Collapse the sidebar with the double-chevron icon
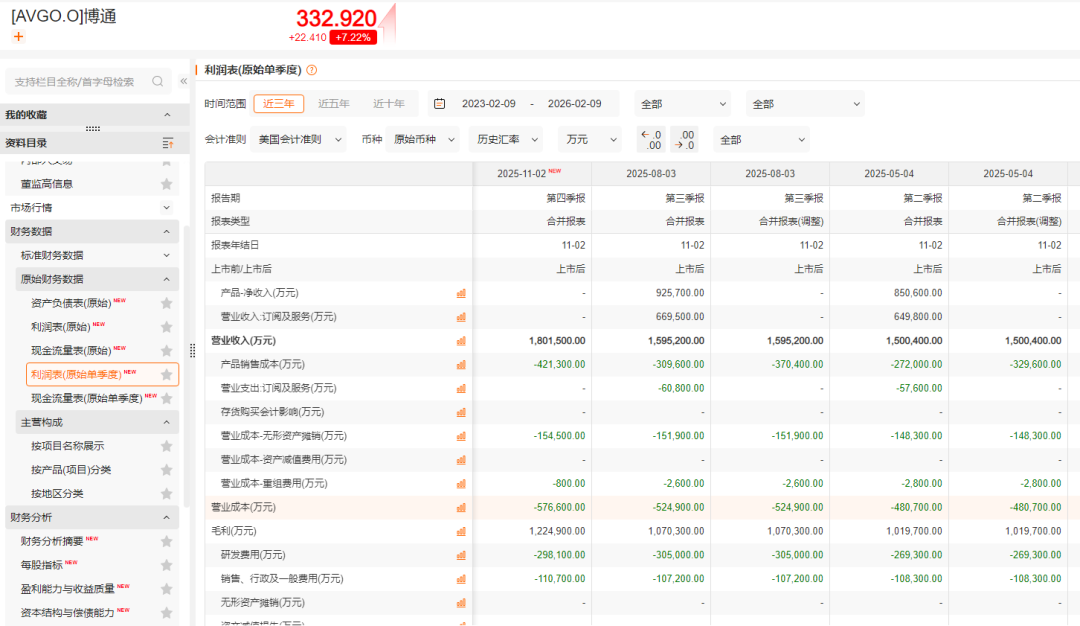This screenshot has width=1080, height=626. click(x=183, y=81)
